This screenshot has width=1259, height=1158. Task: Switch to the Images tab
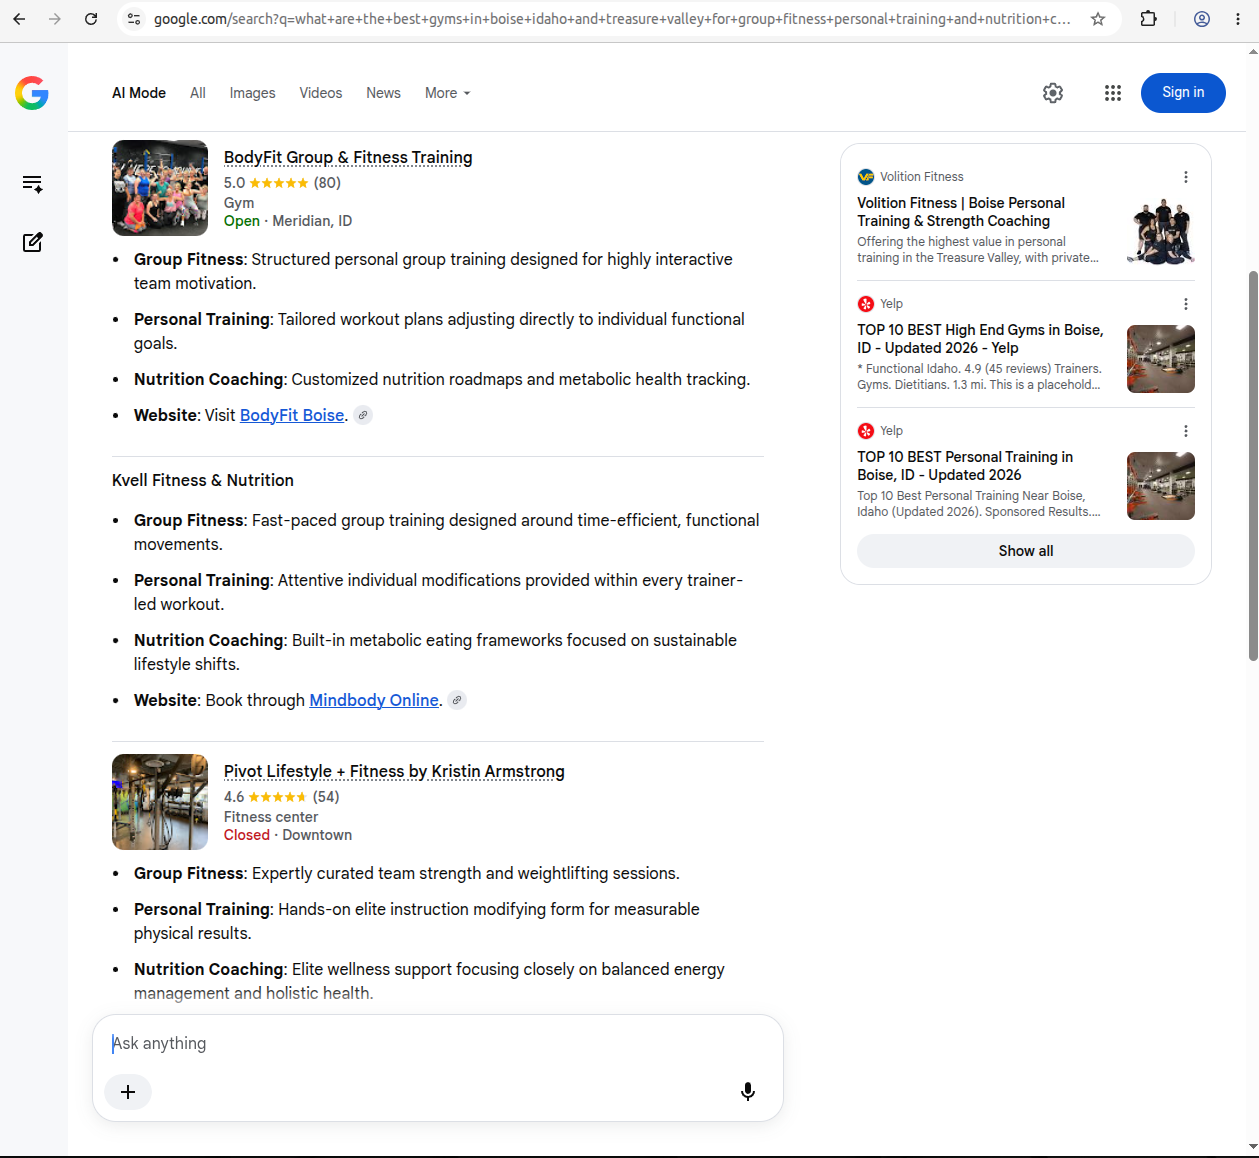coord(252,93)
